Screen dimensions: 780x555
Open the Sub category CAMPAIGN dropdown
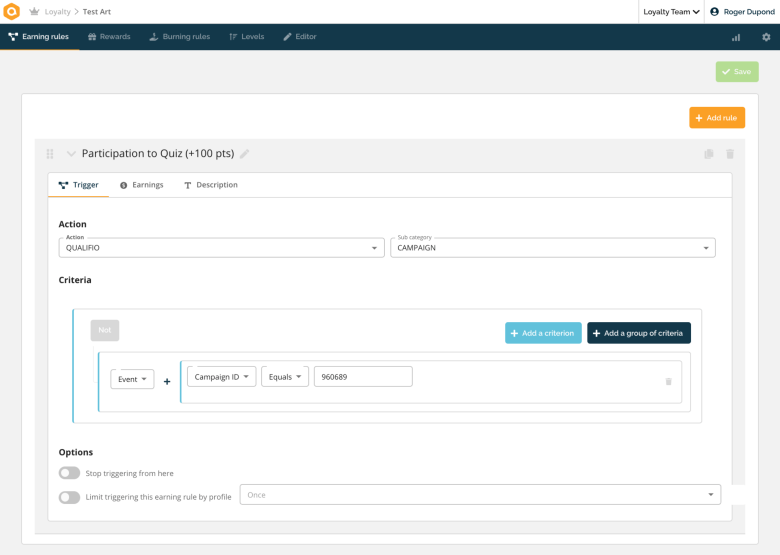pyautogui.click(x=552, y=248)
